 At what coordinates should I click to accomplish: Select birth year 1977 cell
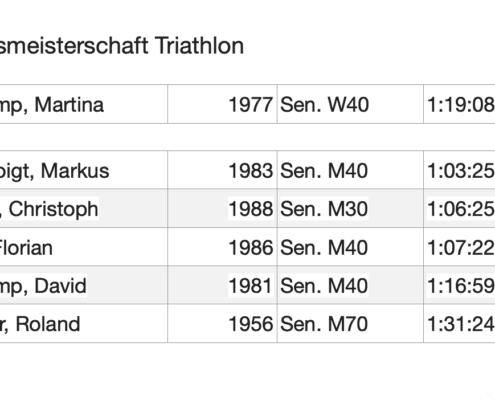tap(222, 104)
